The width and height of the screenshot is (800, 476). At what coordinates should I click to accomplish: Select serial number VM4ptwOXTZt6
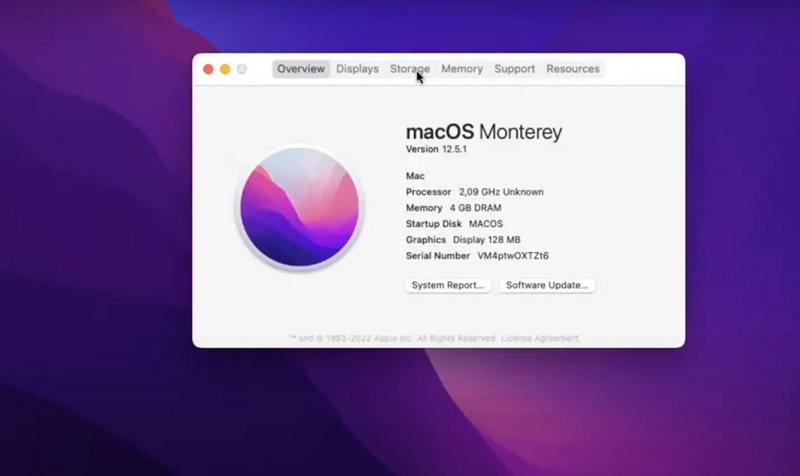pos(513,256)
